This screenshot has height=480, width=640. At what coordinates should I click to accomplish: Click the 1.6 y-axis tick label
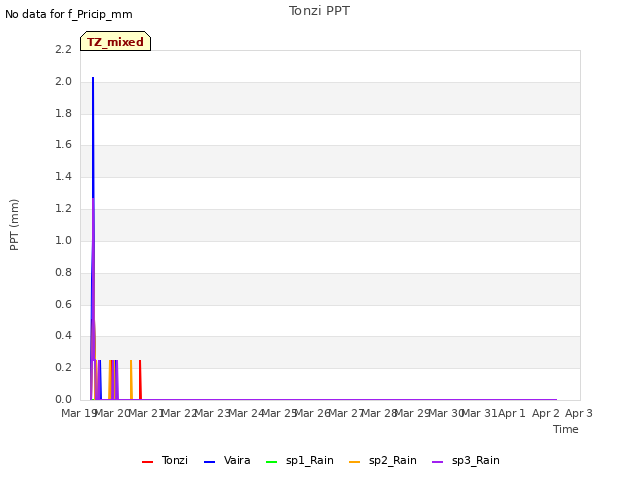pos(63,144)
